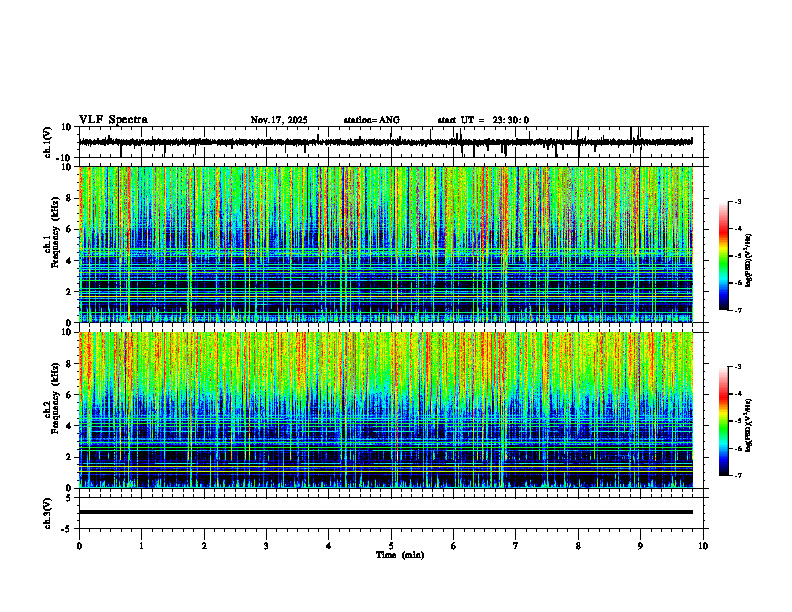Click the ch.1 spectrogram panel

[x=386, y=244]
